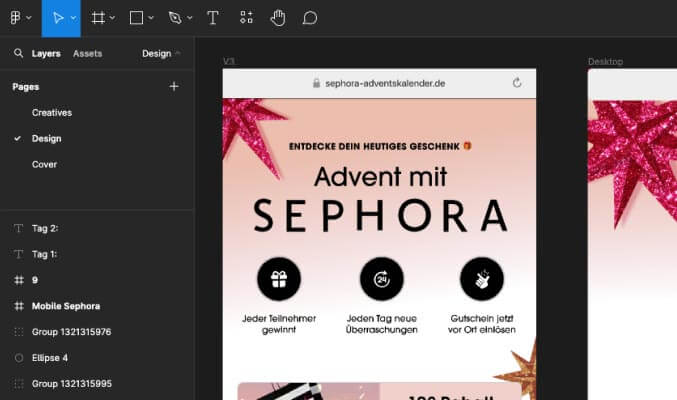Add a new page with plus button

tap(174, 87)
